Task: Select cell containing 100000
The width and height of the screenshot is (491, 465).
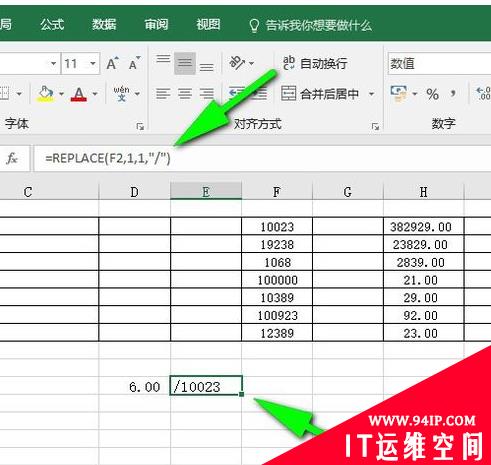Action: 277,280
